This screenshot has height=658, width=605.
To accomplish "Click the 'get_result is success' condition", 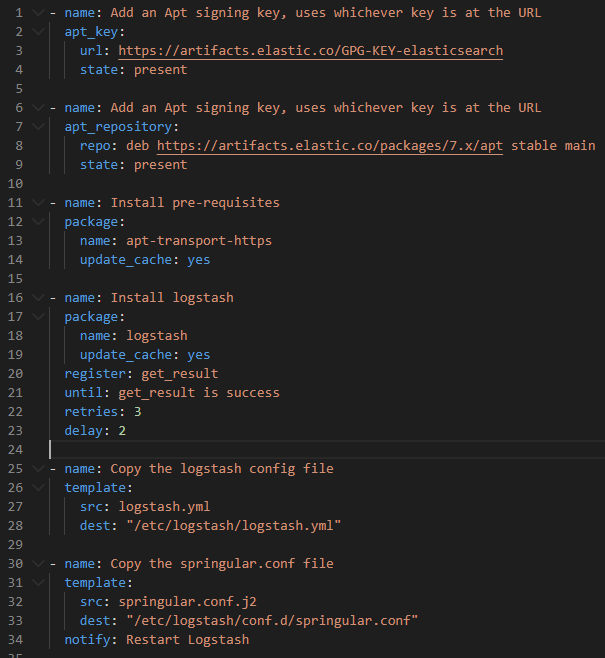I will [199, 393].
